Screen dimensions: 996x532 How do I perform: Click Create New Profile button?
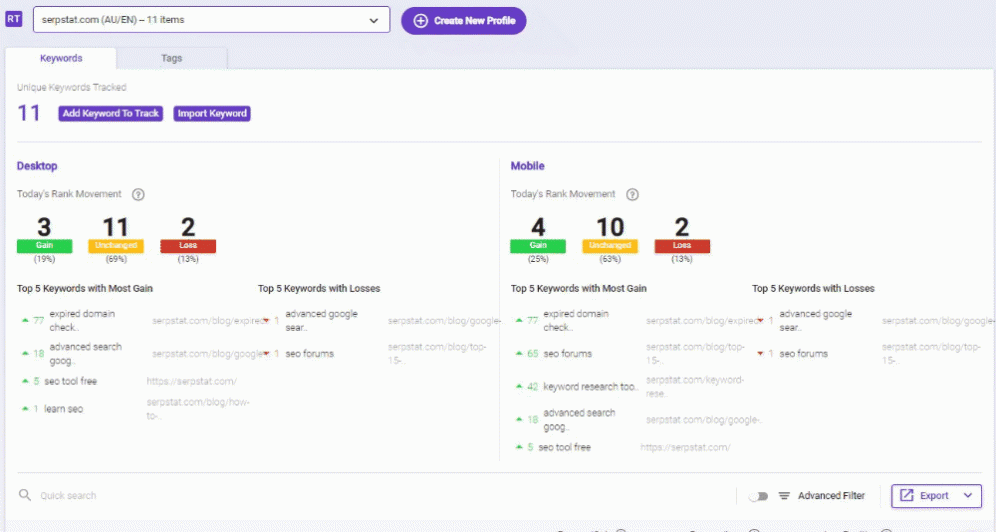[x=464, y=21]
